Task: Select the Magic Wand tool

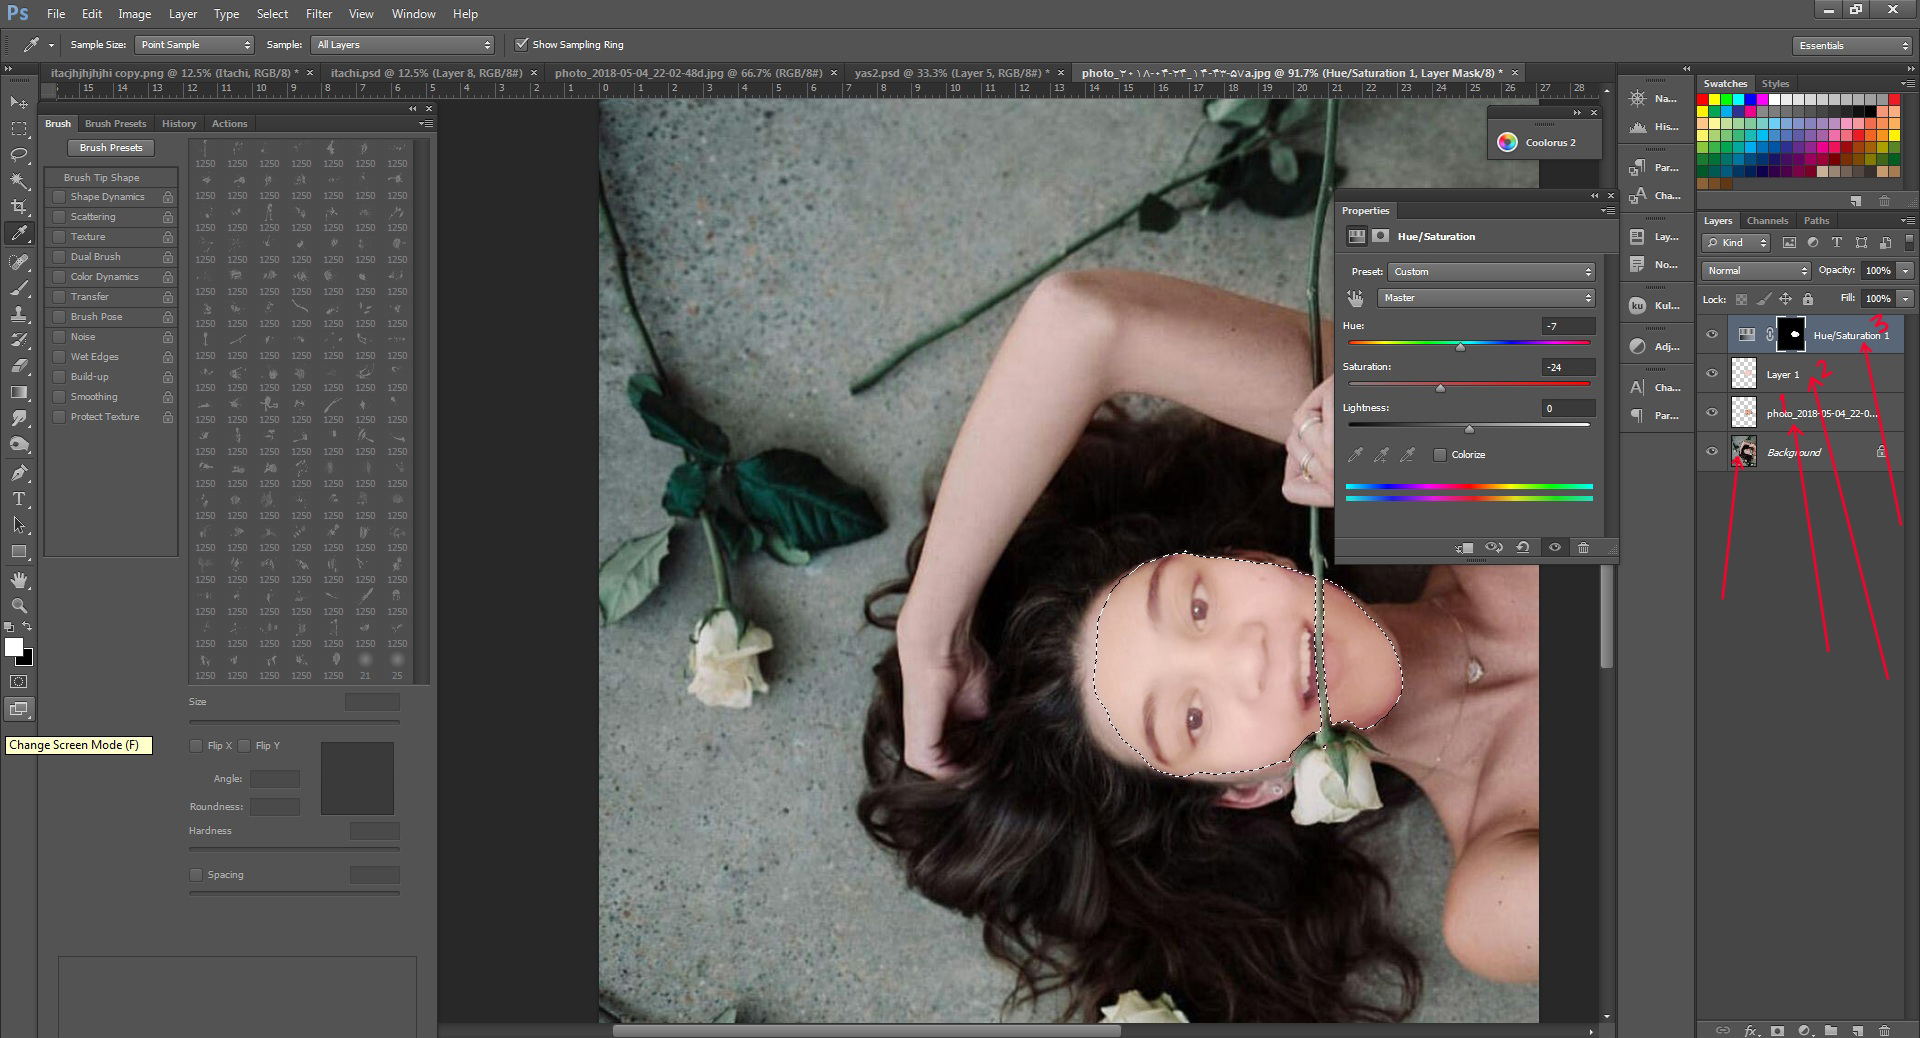Action: pos(19,181)
